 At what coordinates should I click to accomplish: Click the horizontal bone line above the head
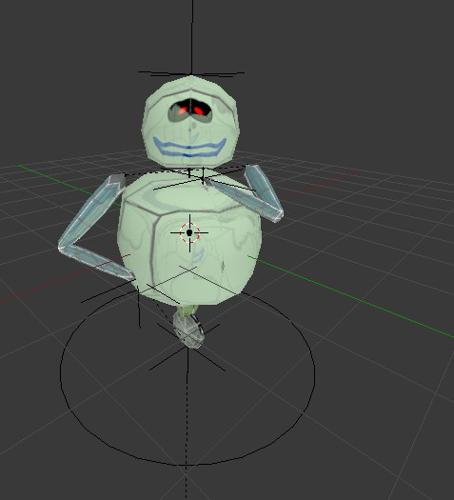191,73
